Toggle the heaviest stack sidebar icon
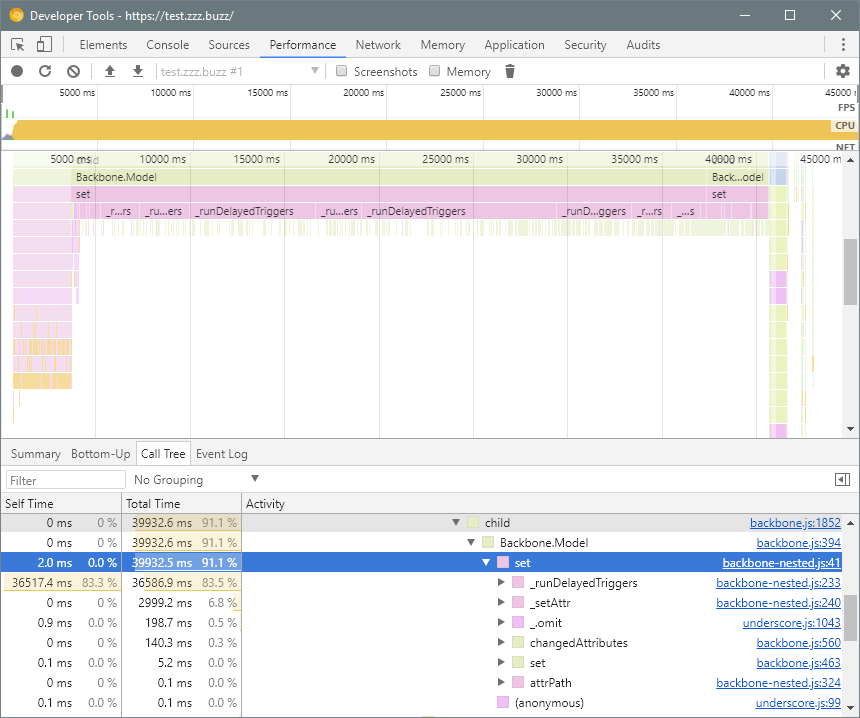The height and width of the screenshot is (718, 860). (x=842, y=480)
